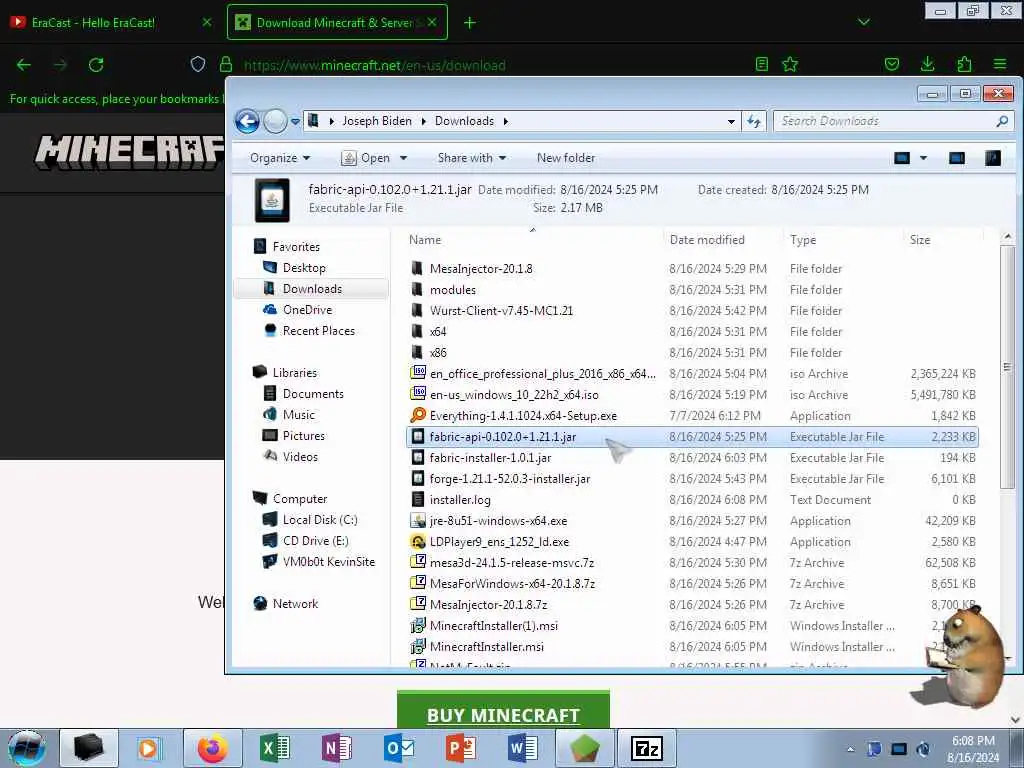Click the change view icon
This screenshot has height=768, width=1024.
pyautogui.click(x=902, y=158)
